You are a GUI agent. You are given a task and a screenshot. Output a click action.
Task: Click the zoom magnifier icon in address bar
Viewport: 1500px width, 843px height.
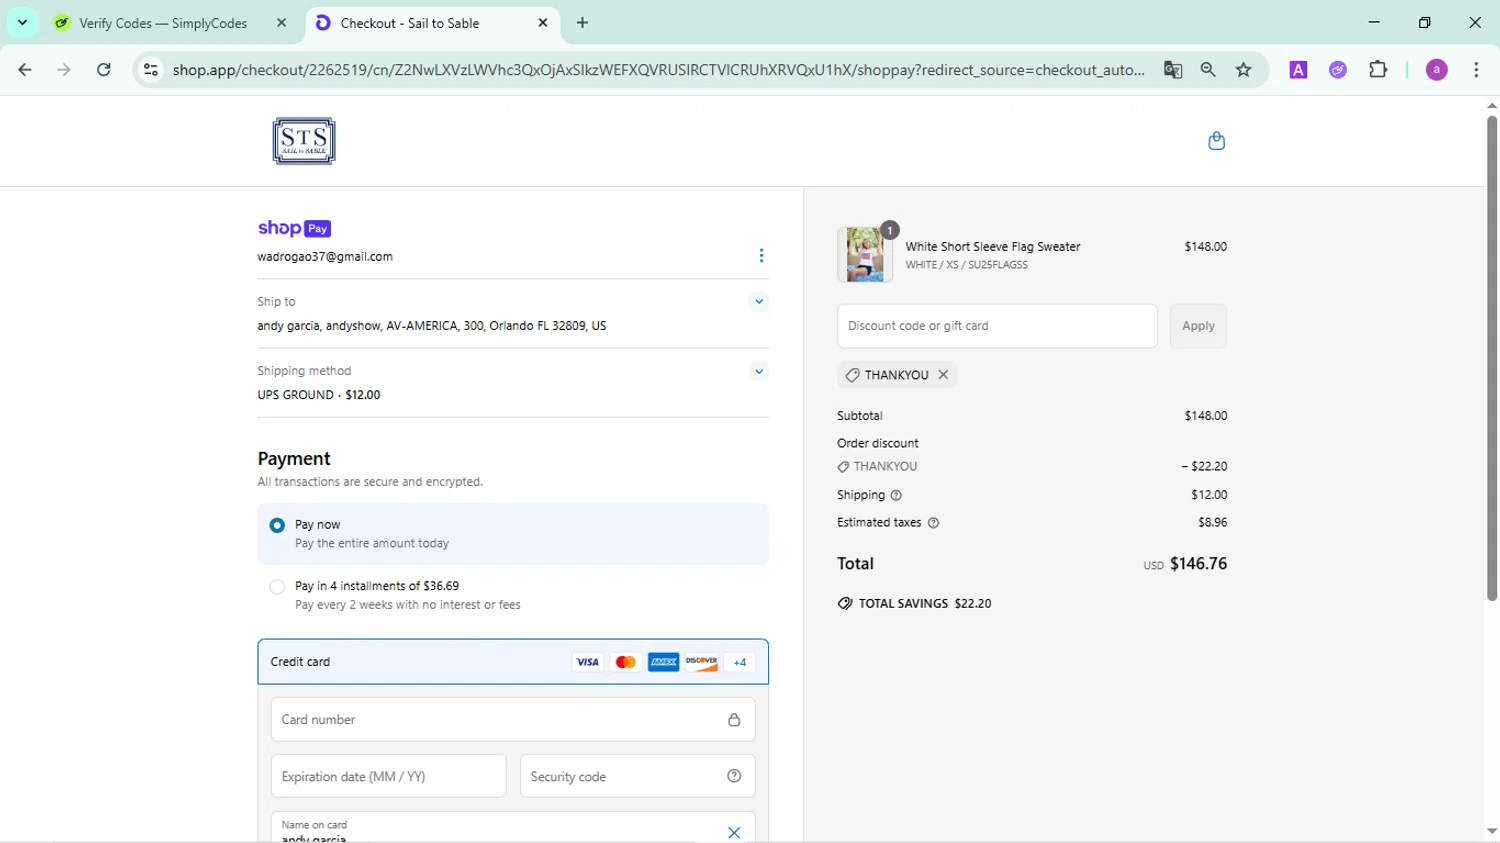pos(1208,70)
